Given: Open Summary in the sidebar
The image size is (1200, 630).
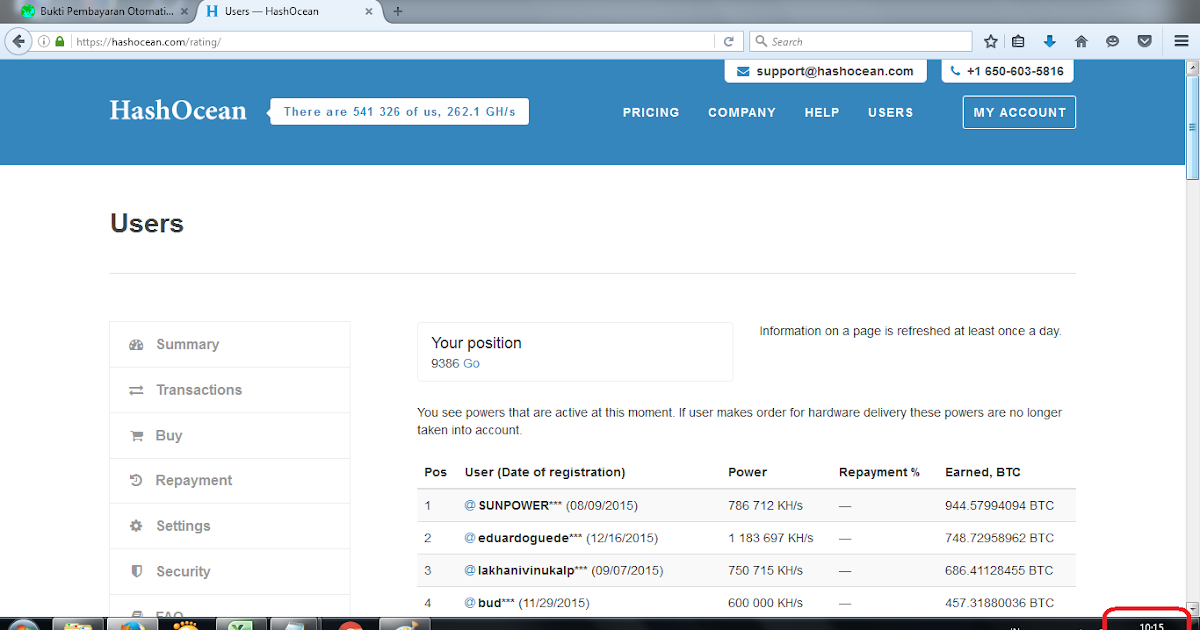Looking at the screenshot, I should 229,344.
